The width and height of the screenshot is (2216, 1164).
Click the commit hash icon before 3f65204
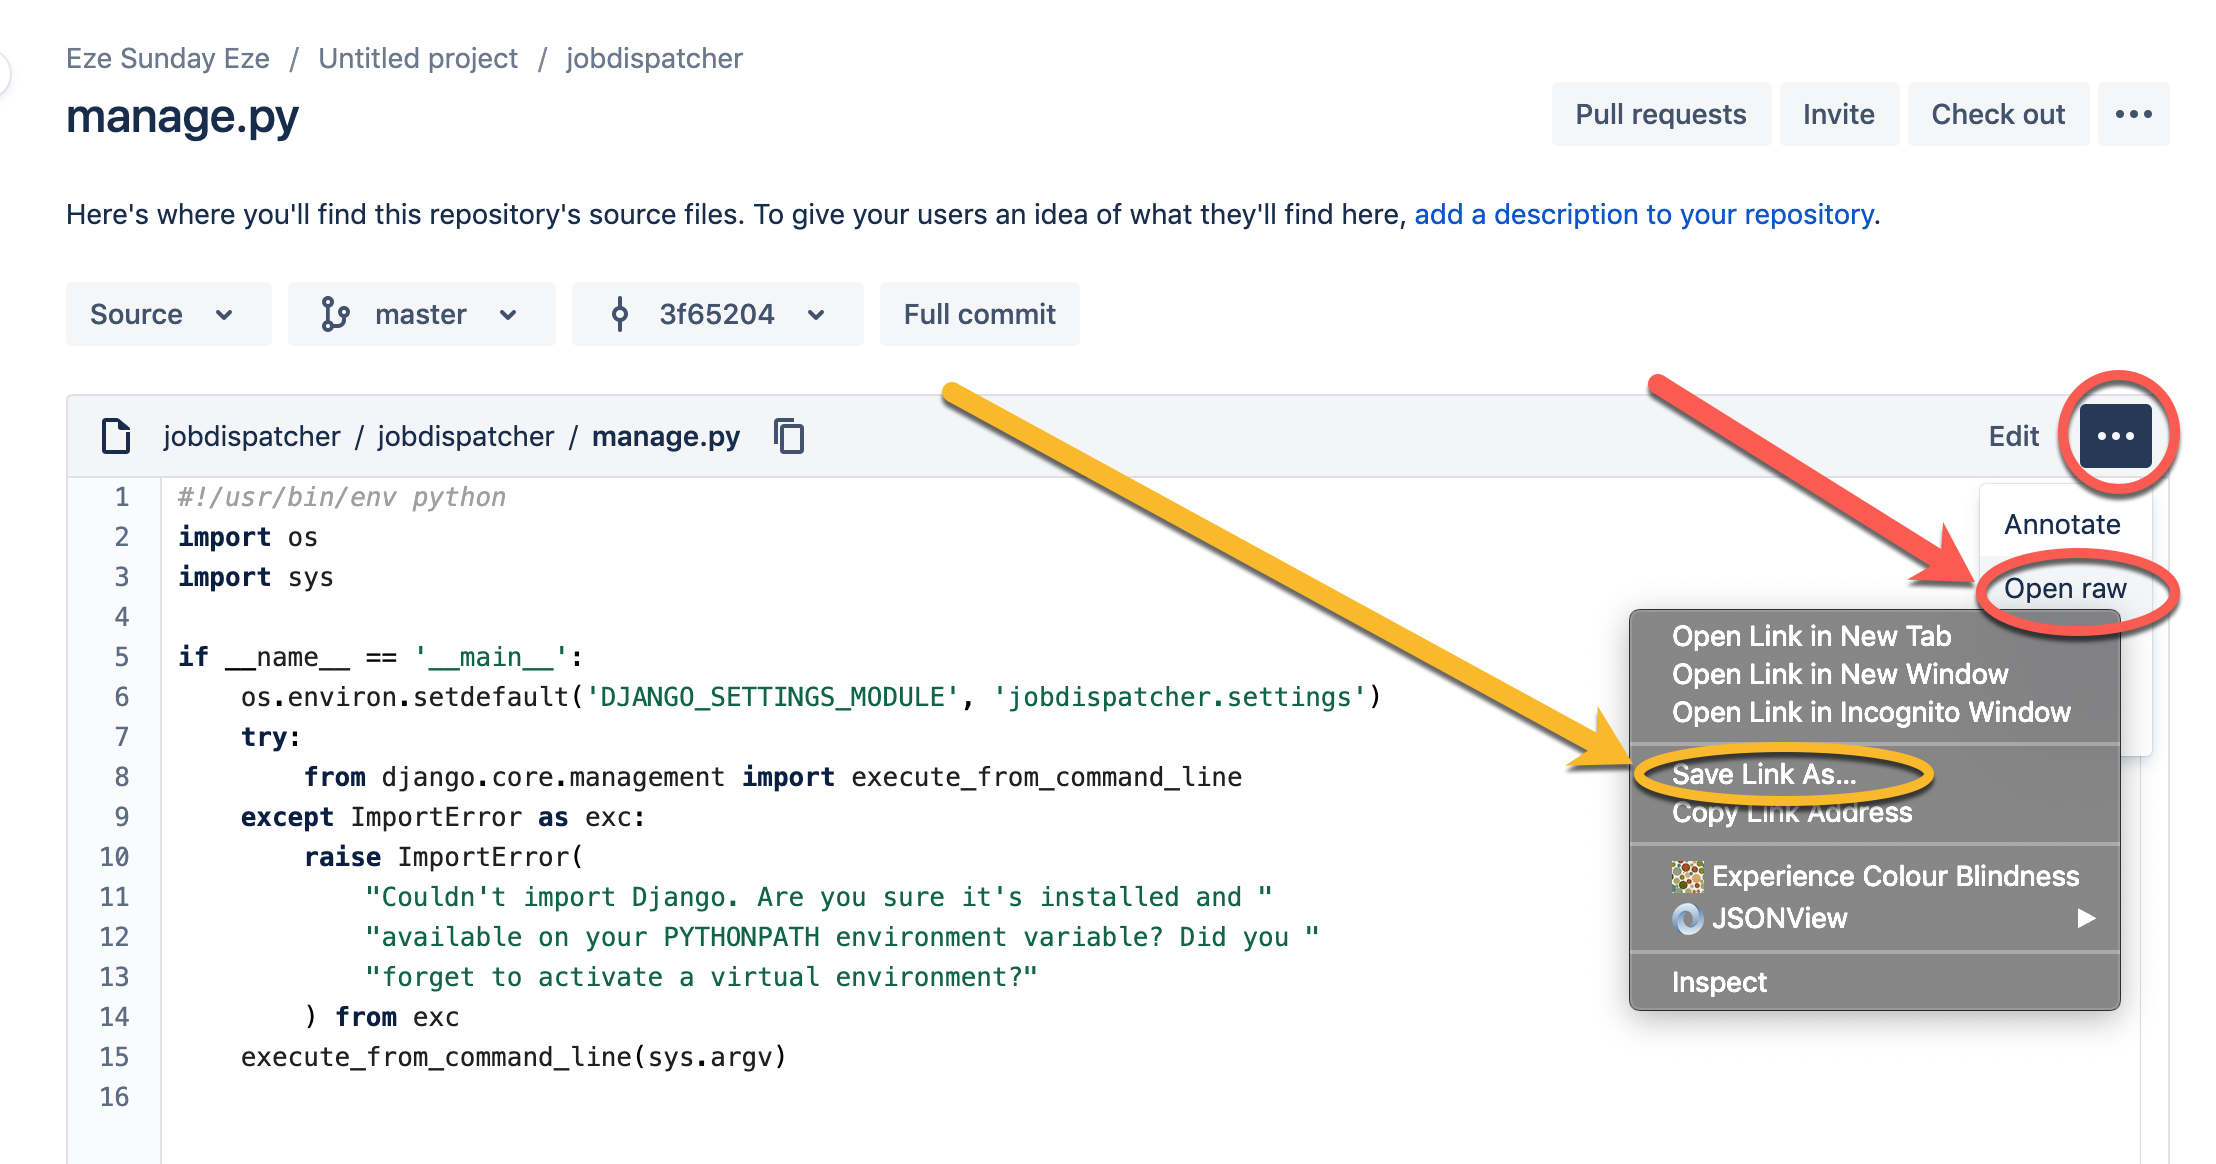pos(621,314)
